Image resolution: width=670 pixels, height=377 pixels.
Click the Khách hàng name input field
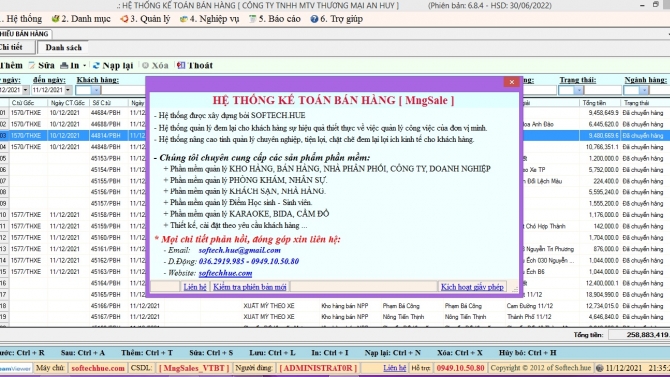(x=124, y=90)
